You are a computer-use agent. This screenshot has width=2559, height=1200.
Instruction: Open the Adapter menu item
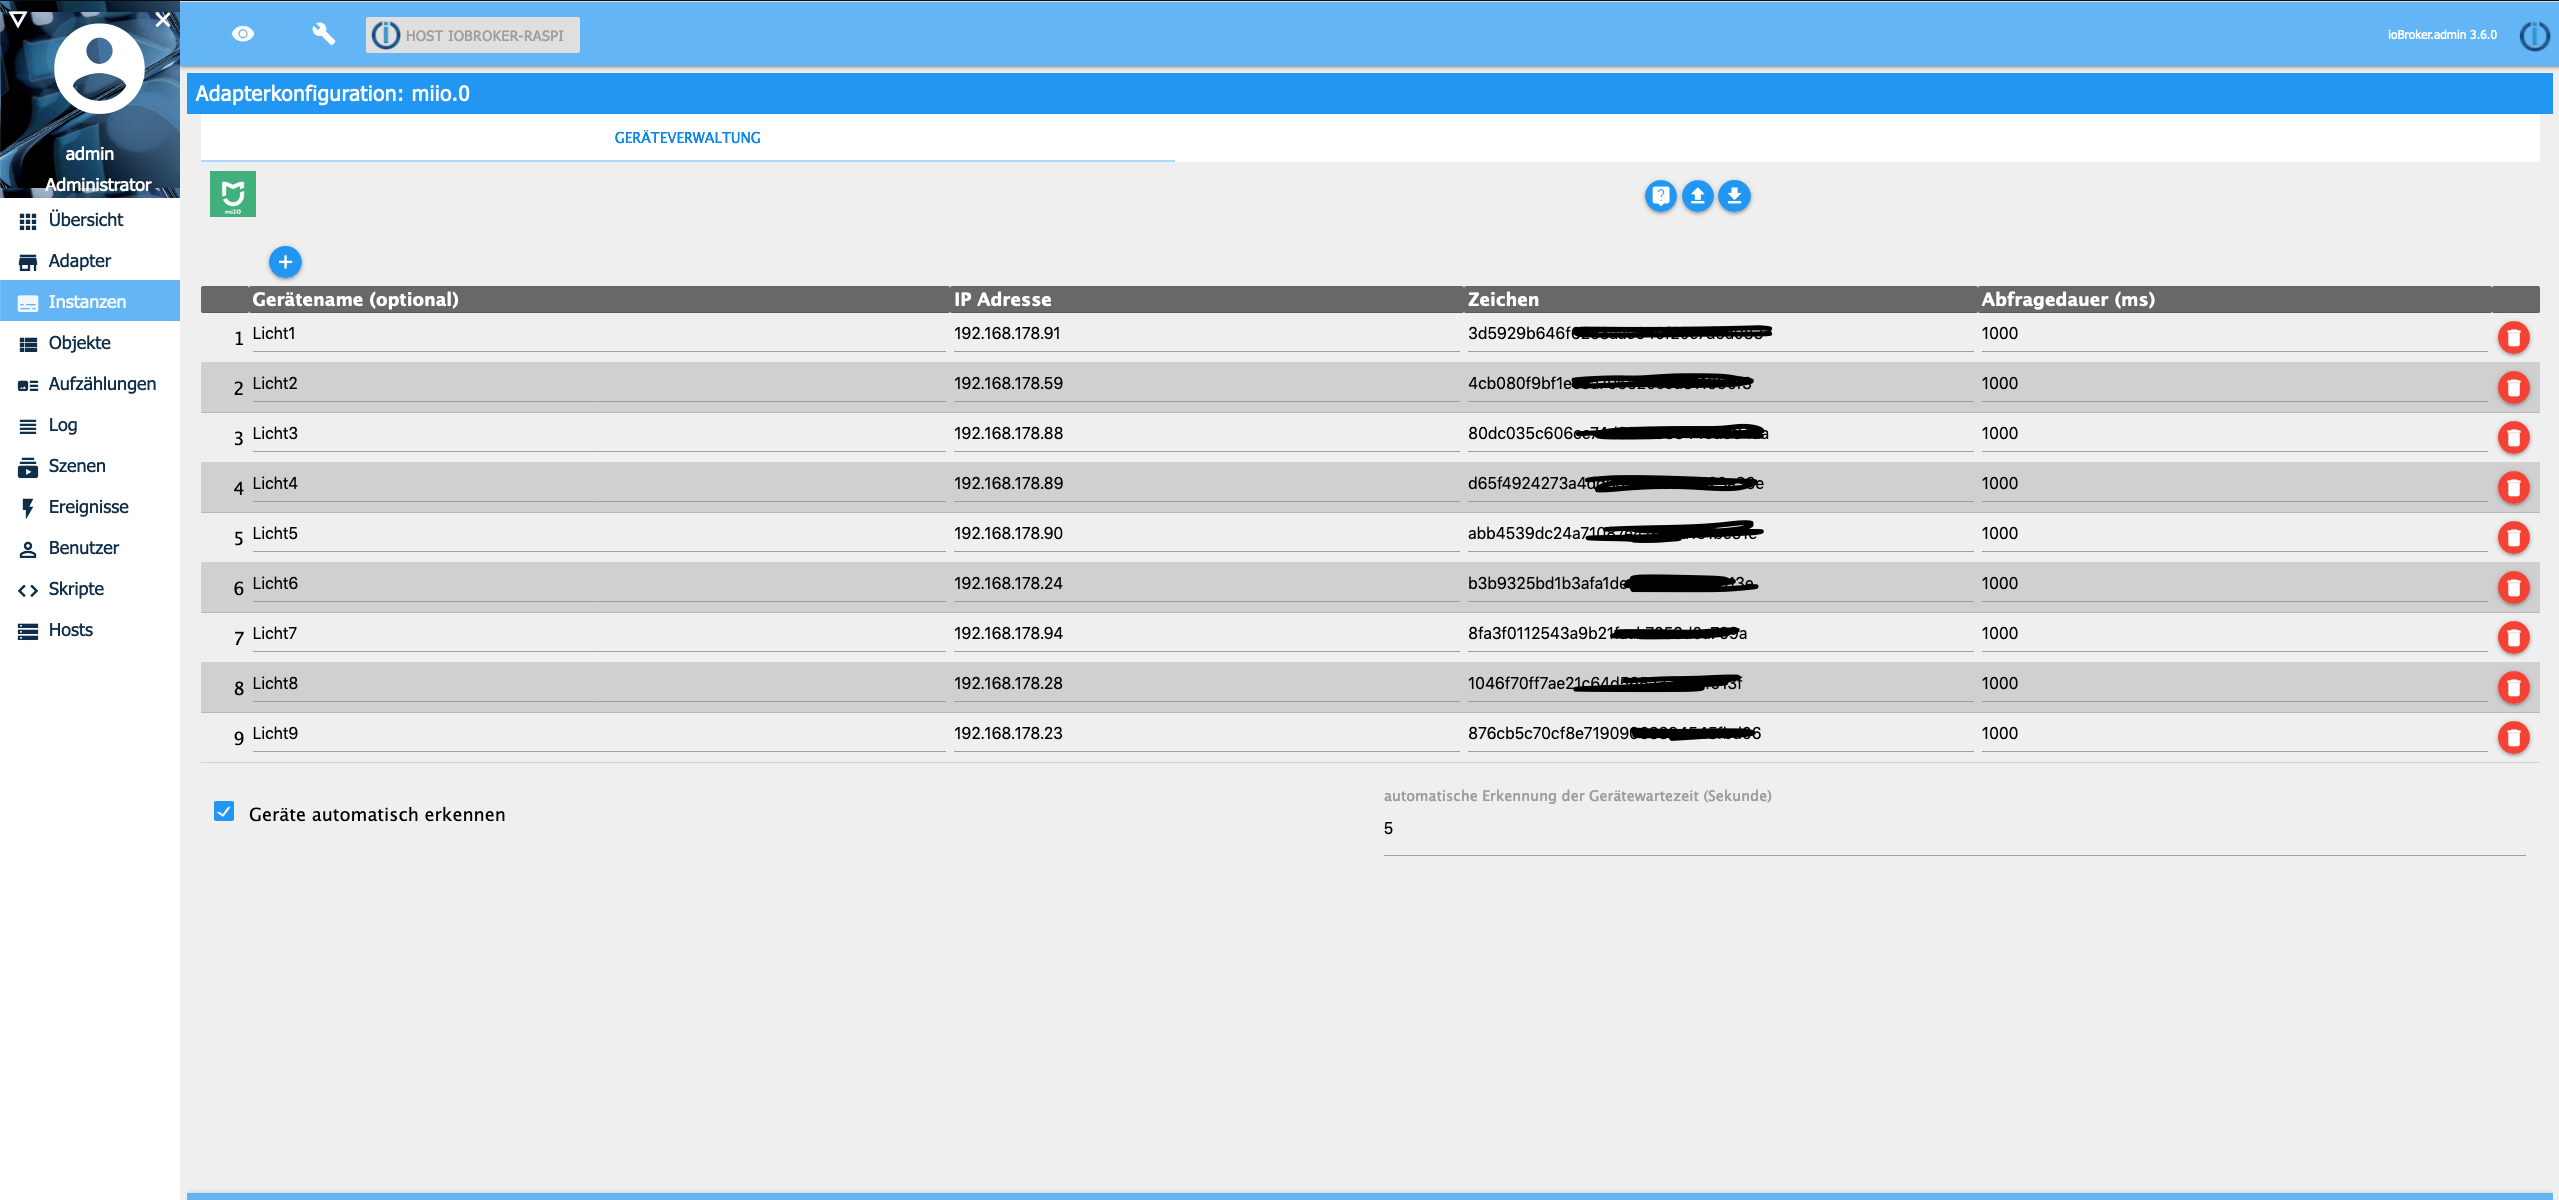80,261
